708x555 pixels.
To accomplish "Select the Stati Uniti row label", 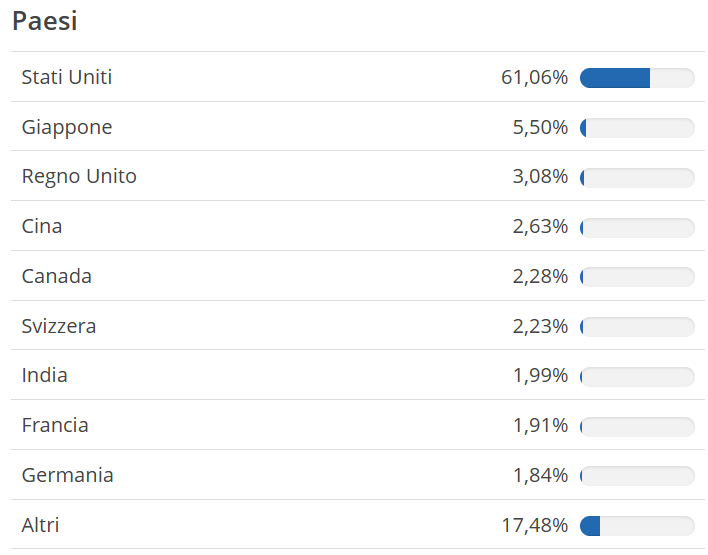I will pyautogui.click(x=67, y=77).
